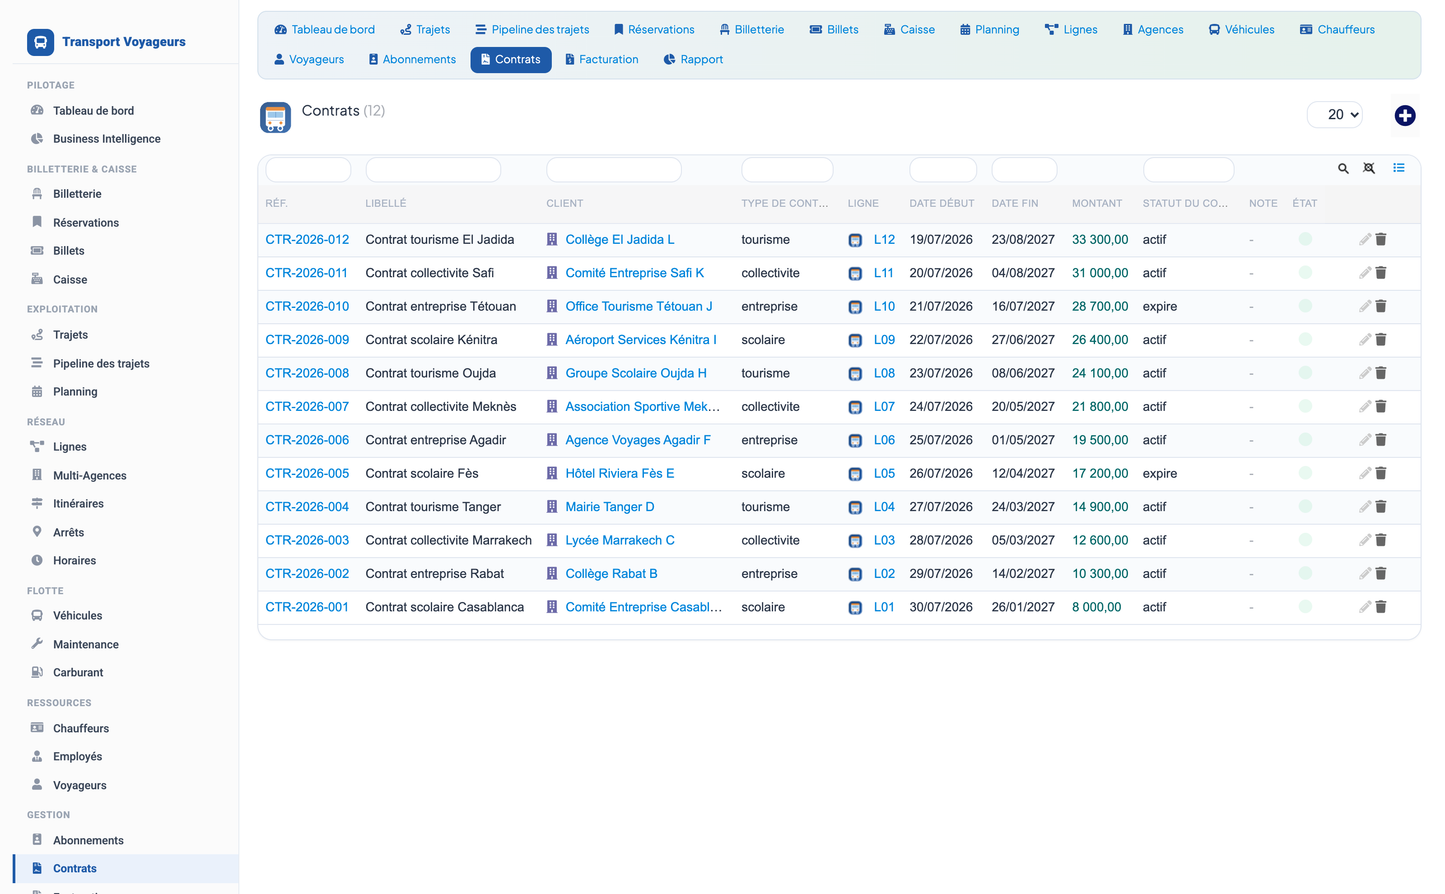Open client Agence Voyages Agadir F
1445x894 pixels.
638,440
